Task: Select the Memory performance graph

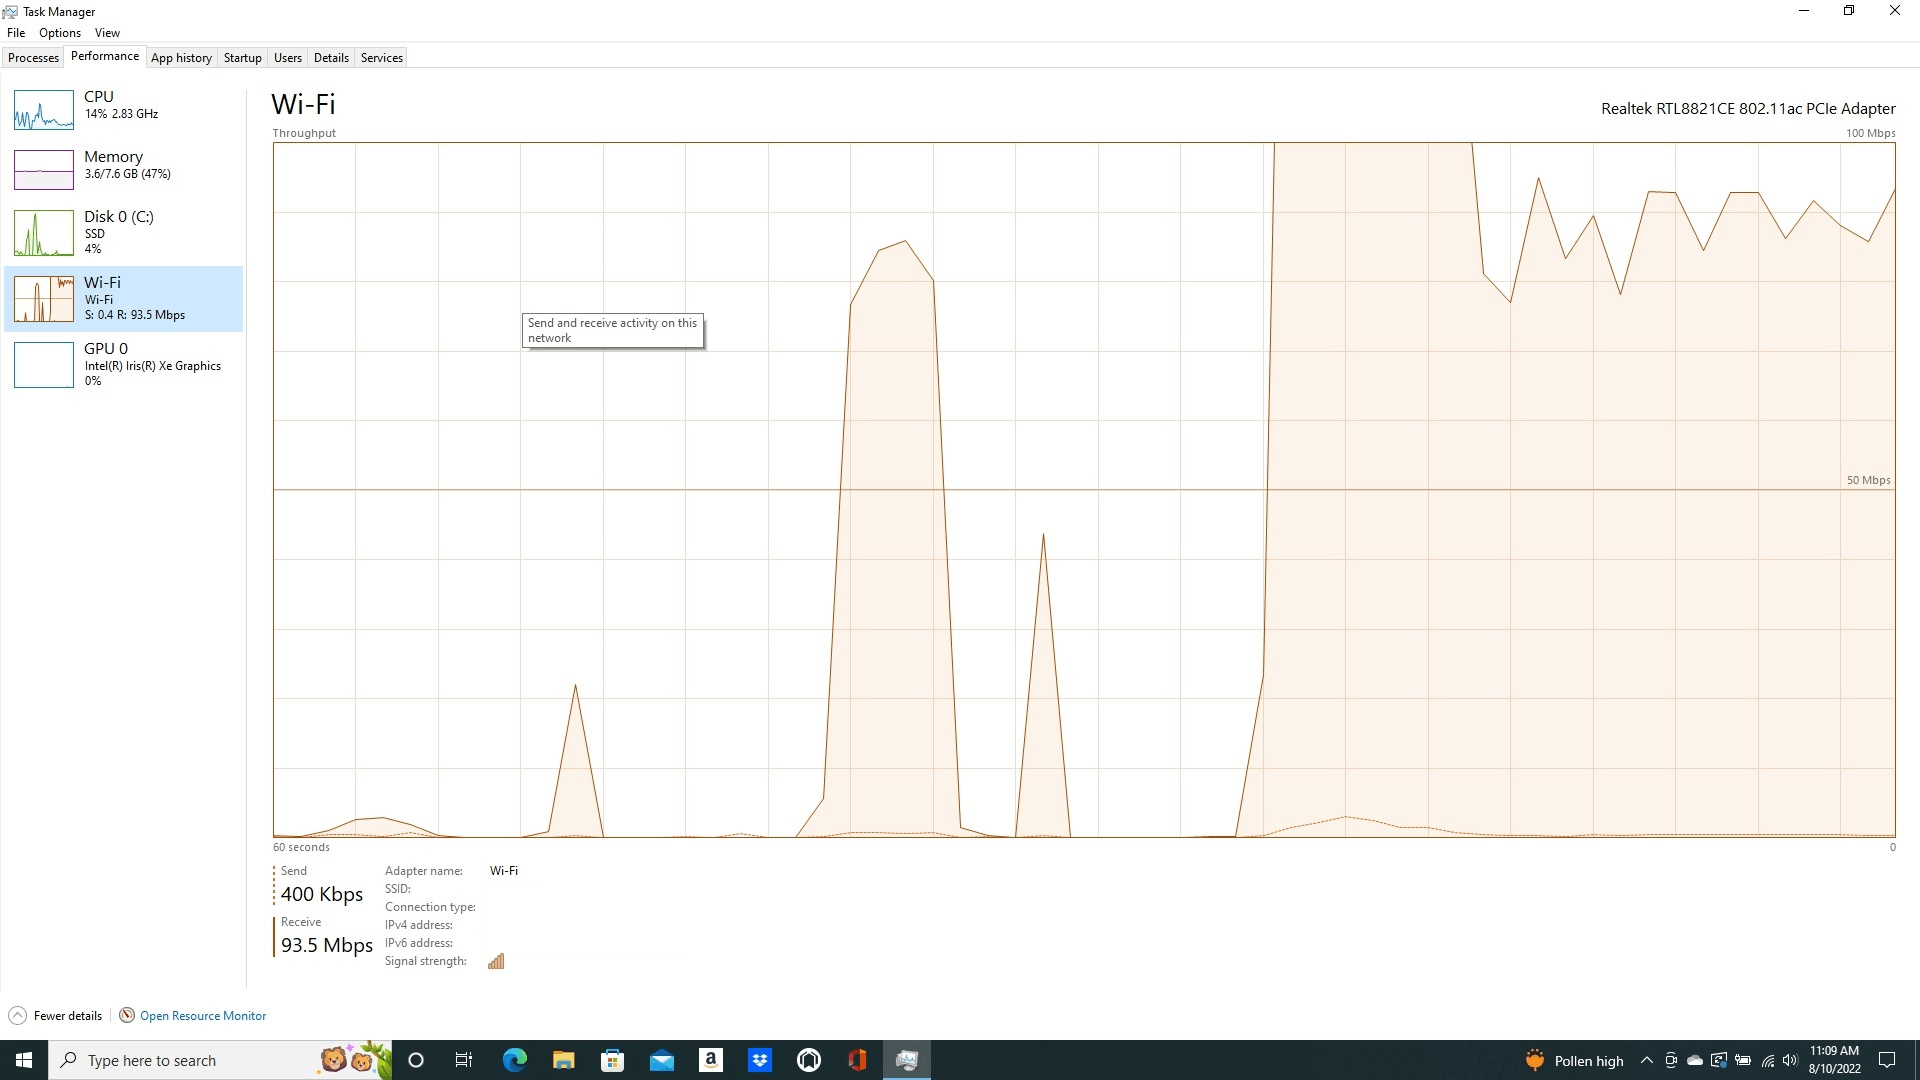Action: coord(124,170)
